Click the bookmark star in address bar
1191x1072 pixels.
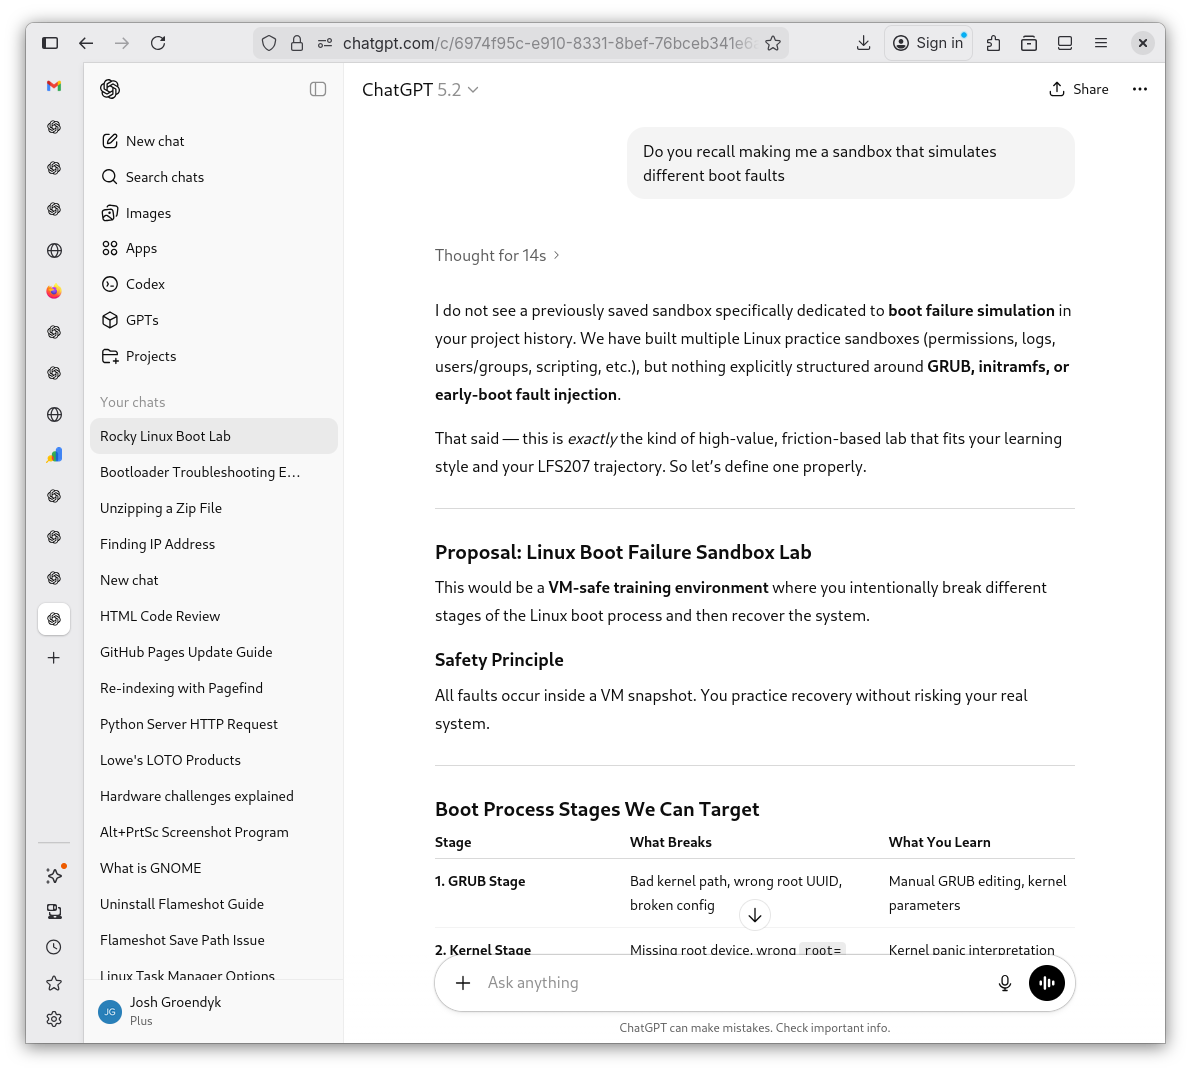(773, 43)
